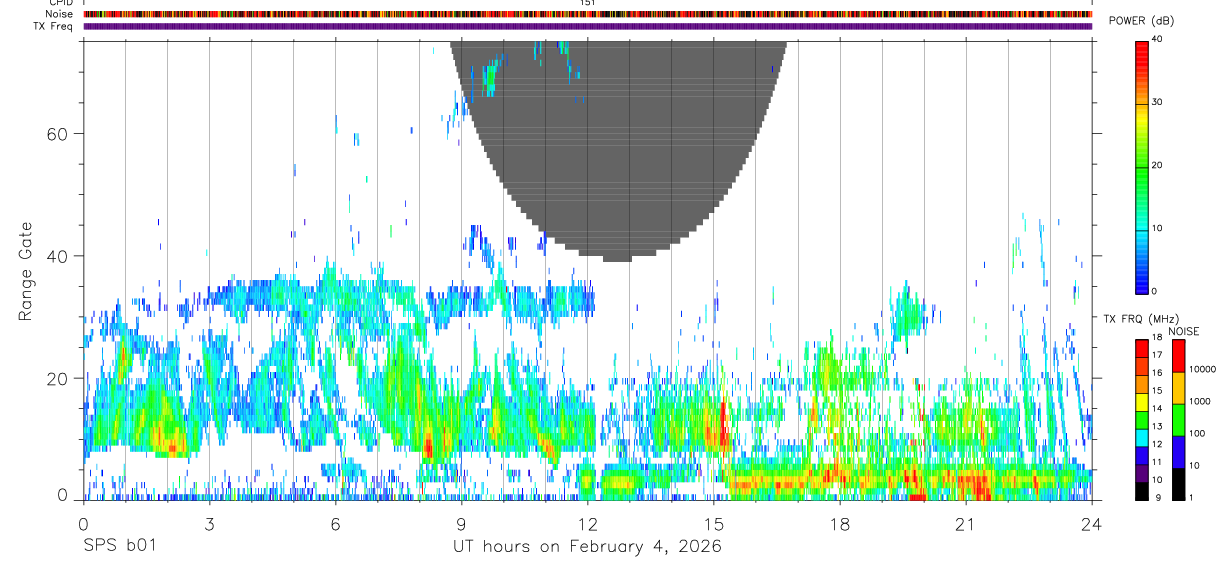Image resolution: width=1228 pixels, height=567 pixels.
Task: Click the TX Freq row label at top
Action: 54,26
